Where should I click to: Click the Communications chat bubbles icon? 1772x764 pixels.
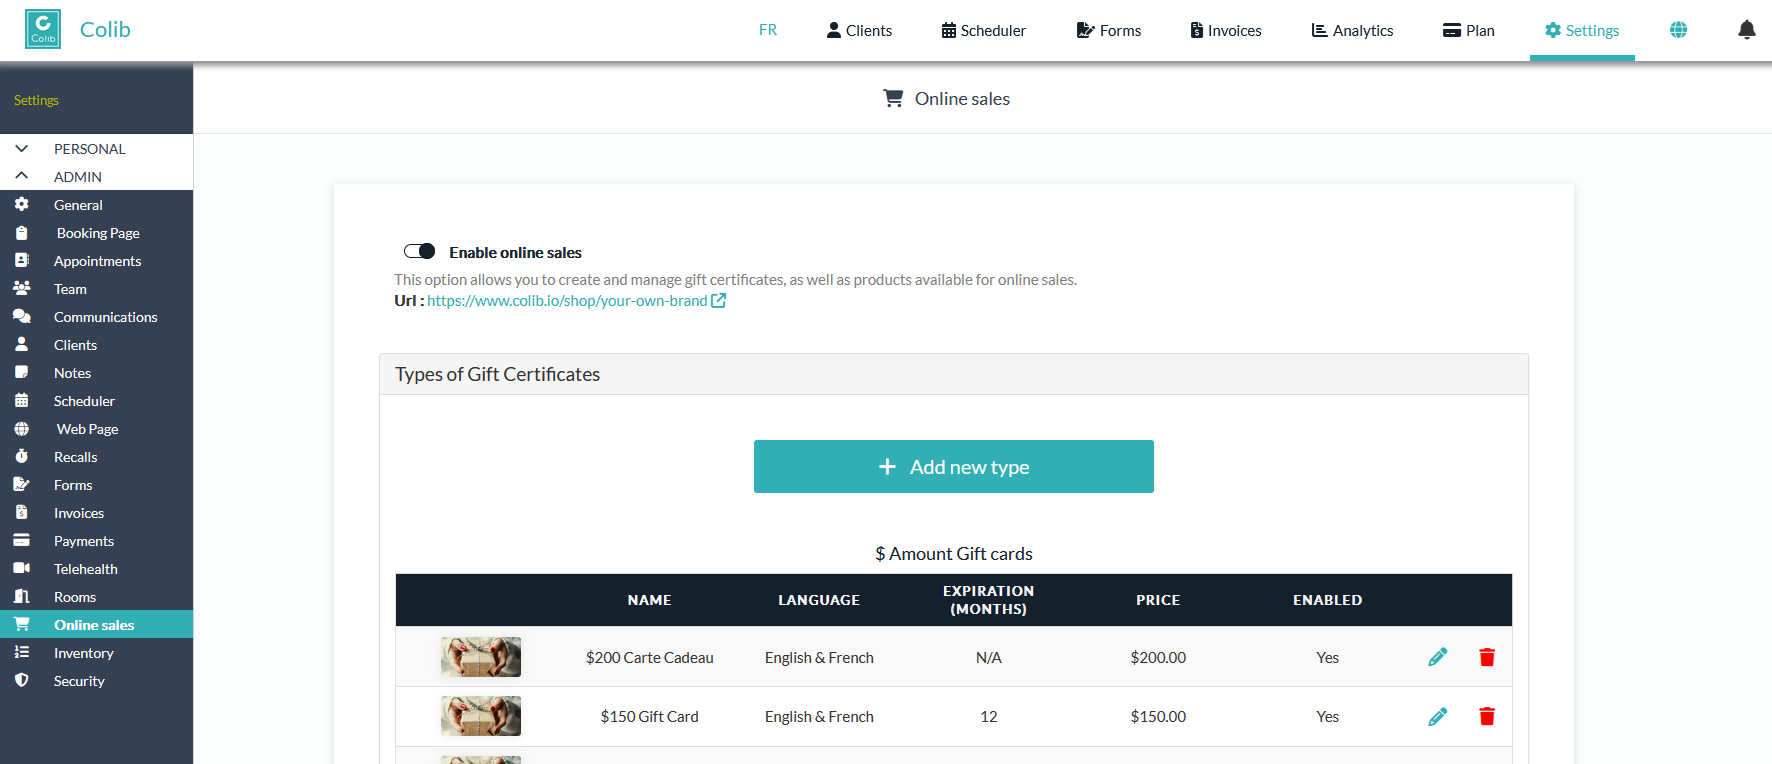click(21, 316)
